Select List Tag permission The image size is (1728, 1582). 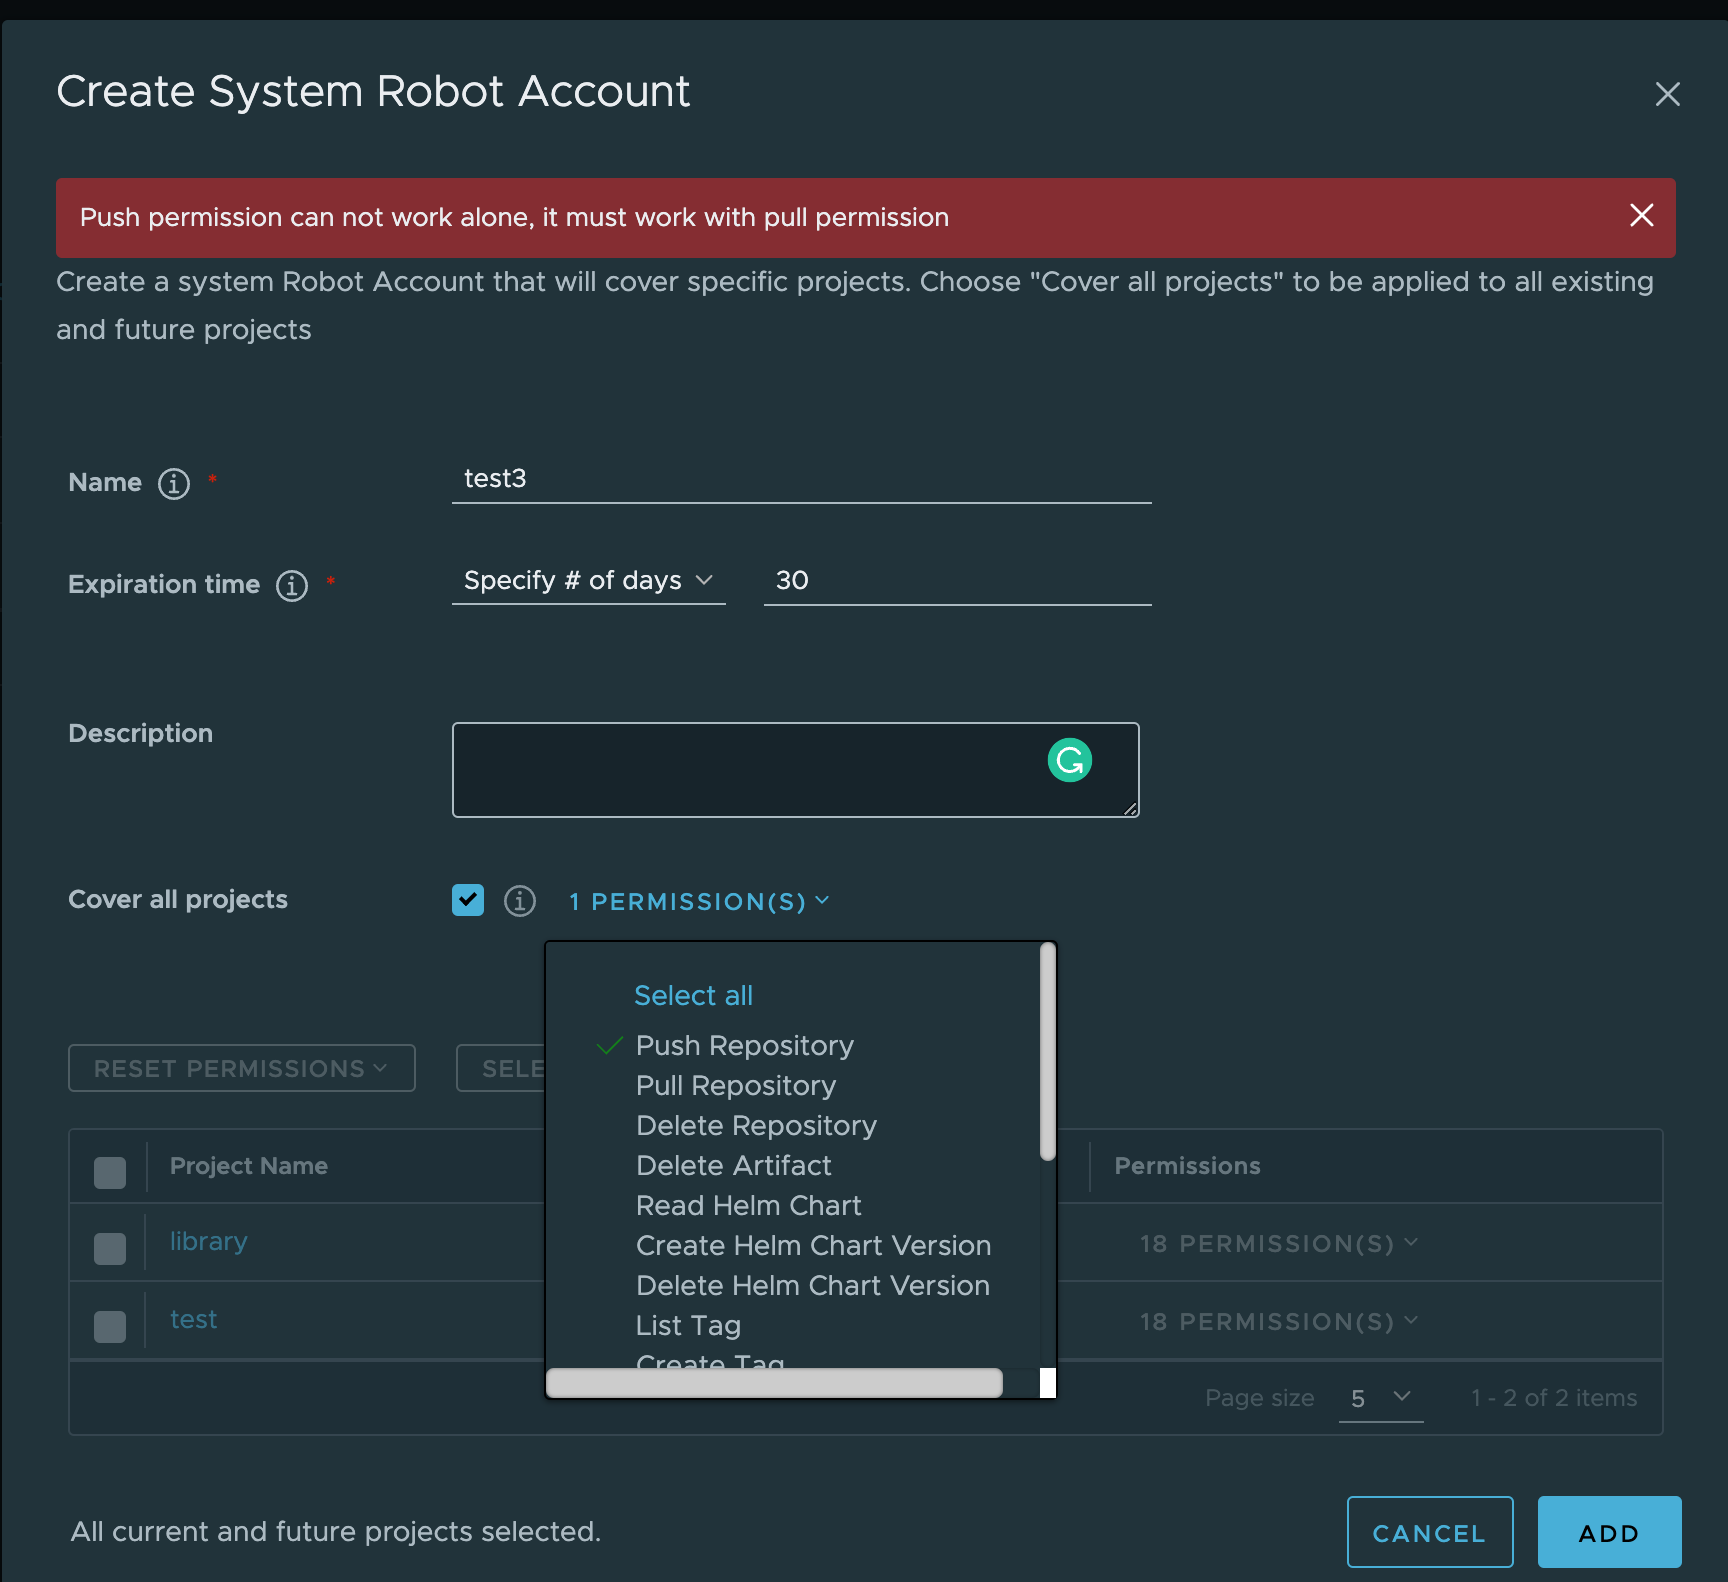[688, 1326]
